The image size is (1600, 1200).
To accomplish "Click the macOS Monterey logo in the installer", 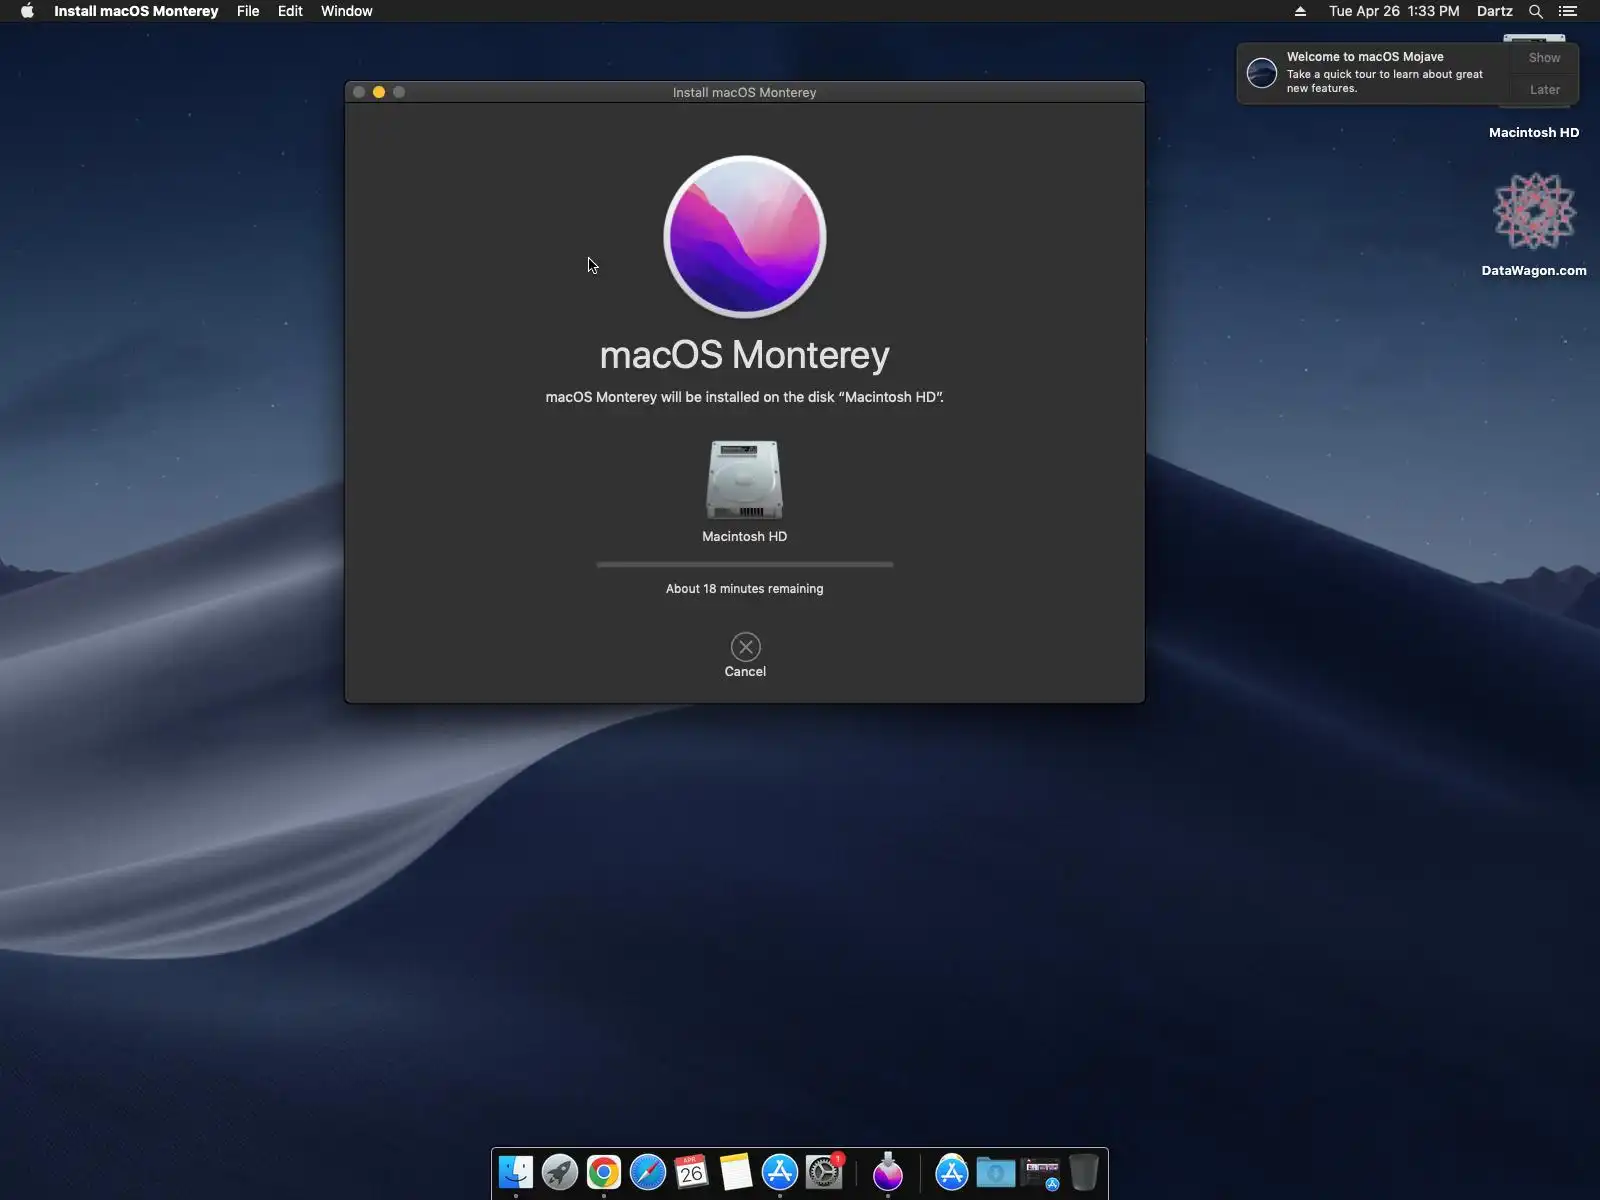I will pos(745,236).
